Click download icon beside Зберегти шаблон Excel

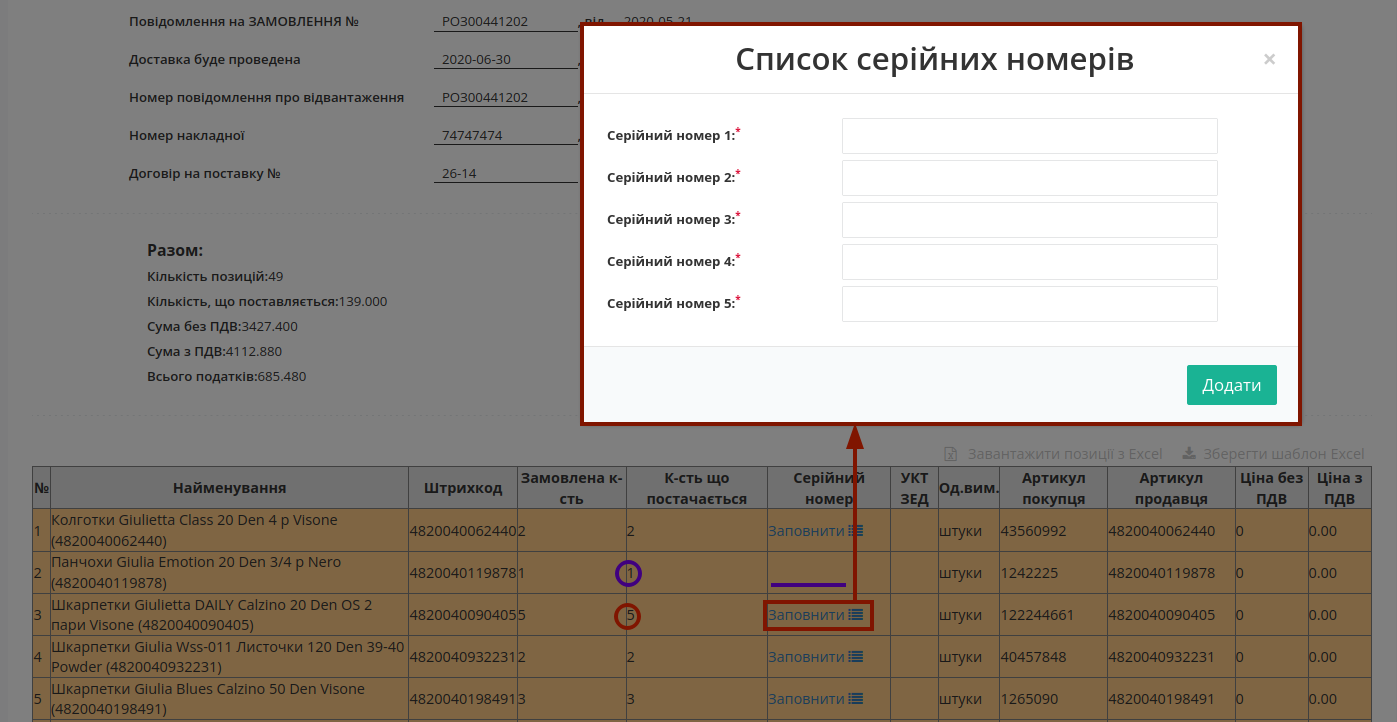tap(1190, 453)
